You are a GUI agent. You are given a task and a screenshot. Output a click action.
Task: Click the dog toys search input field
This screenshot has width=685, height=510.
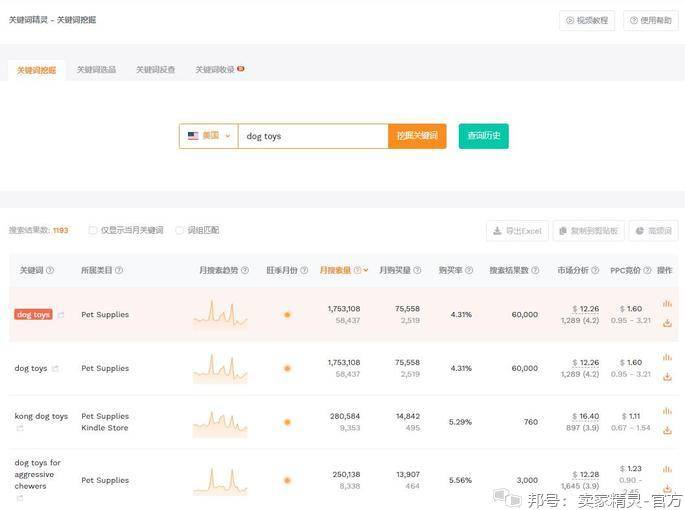point(313,136)
